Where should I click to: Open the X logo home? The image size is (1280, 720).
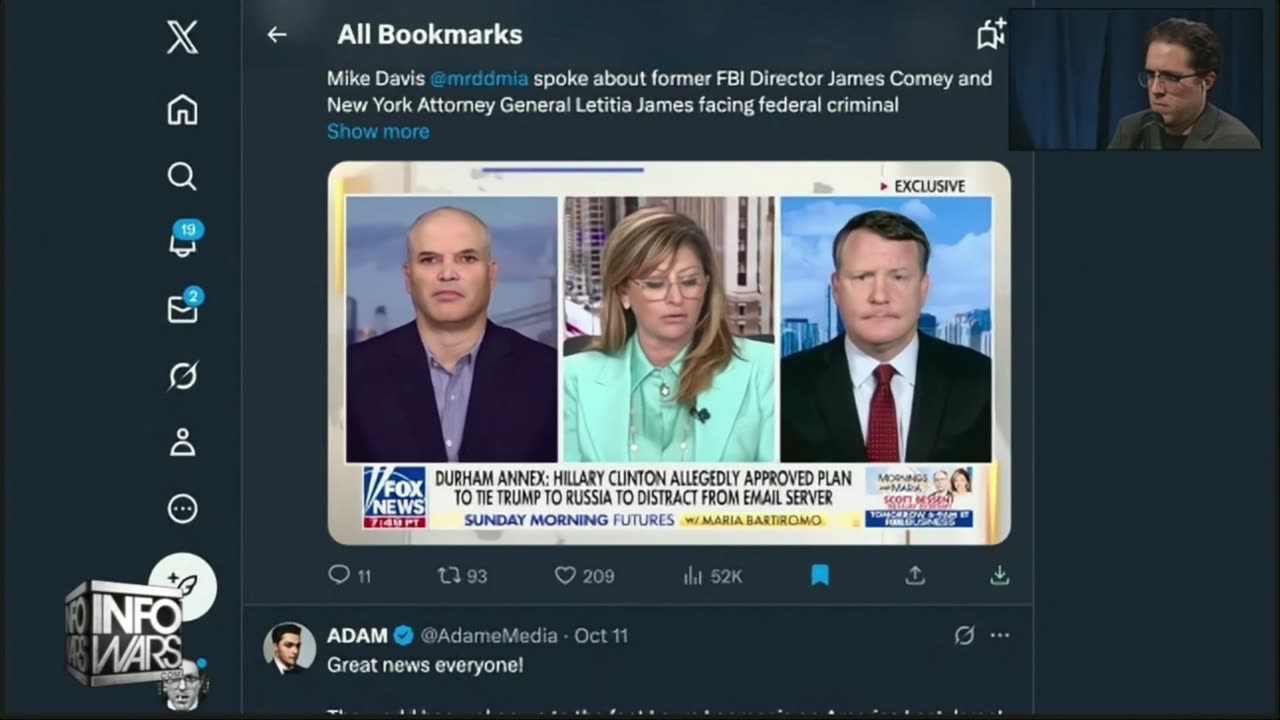pos(182,38)
